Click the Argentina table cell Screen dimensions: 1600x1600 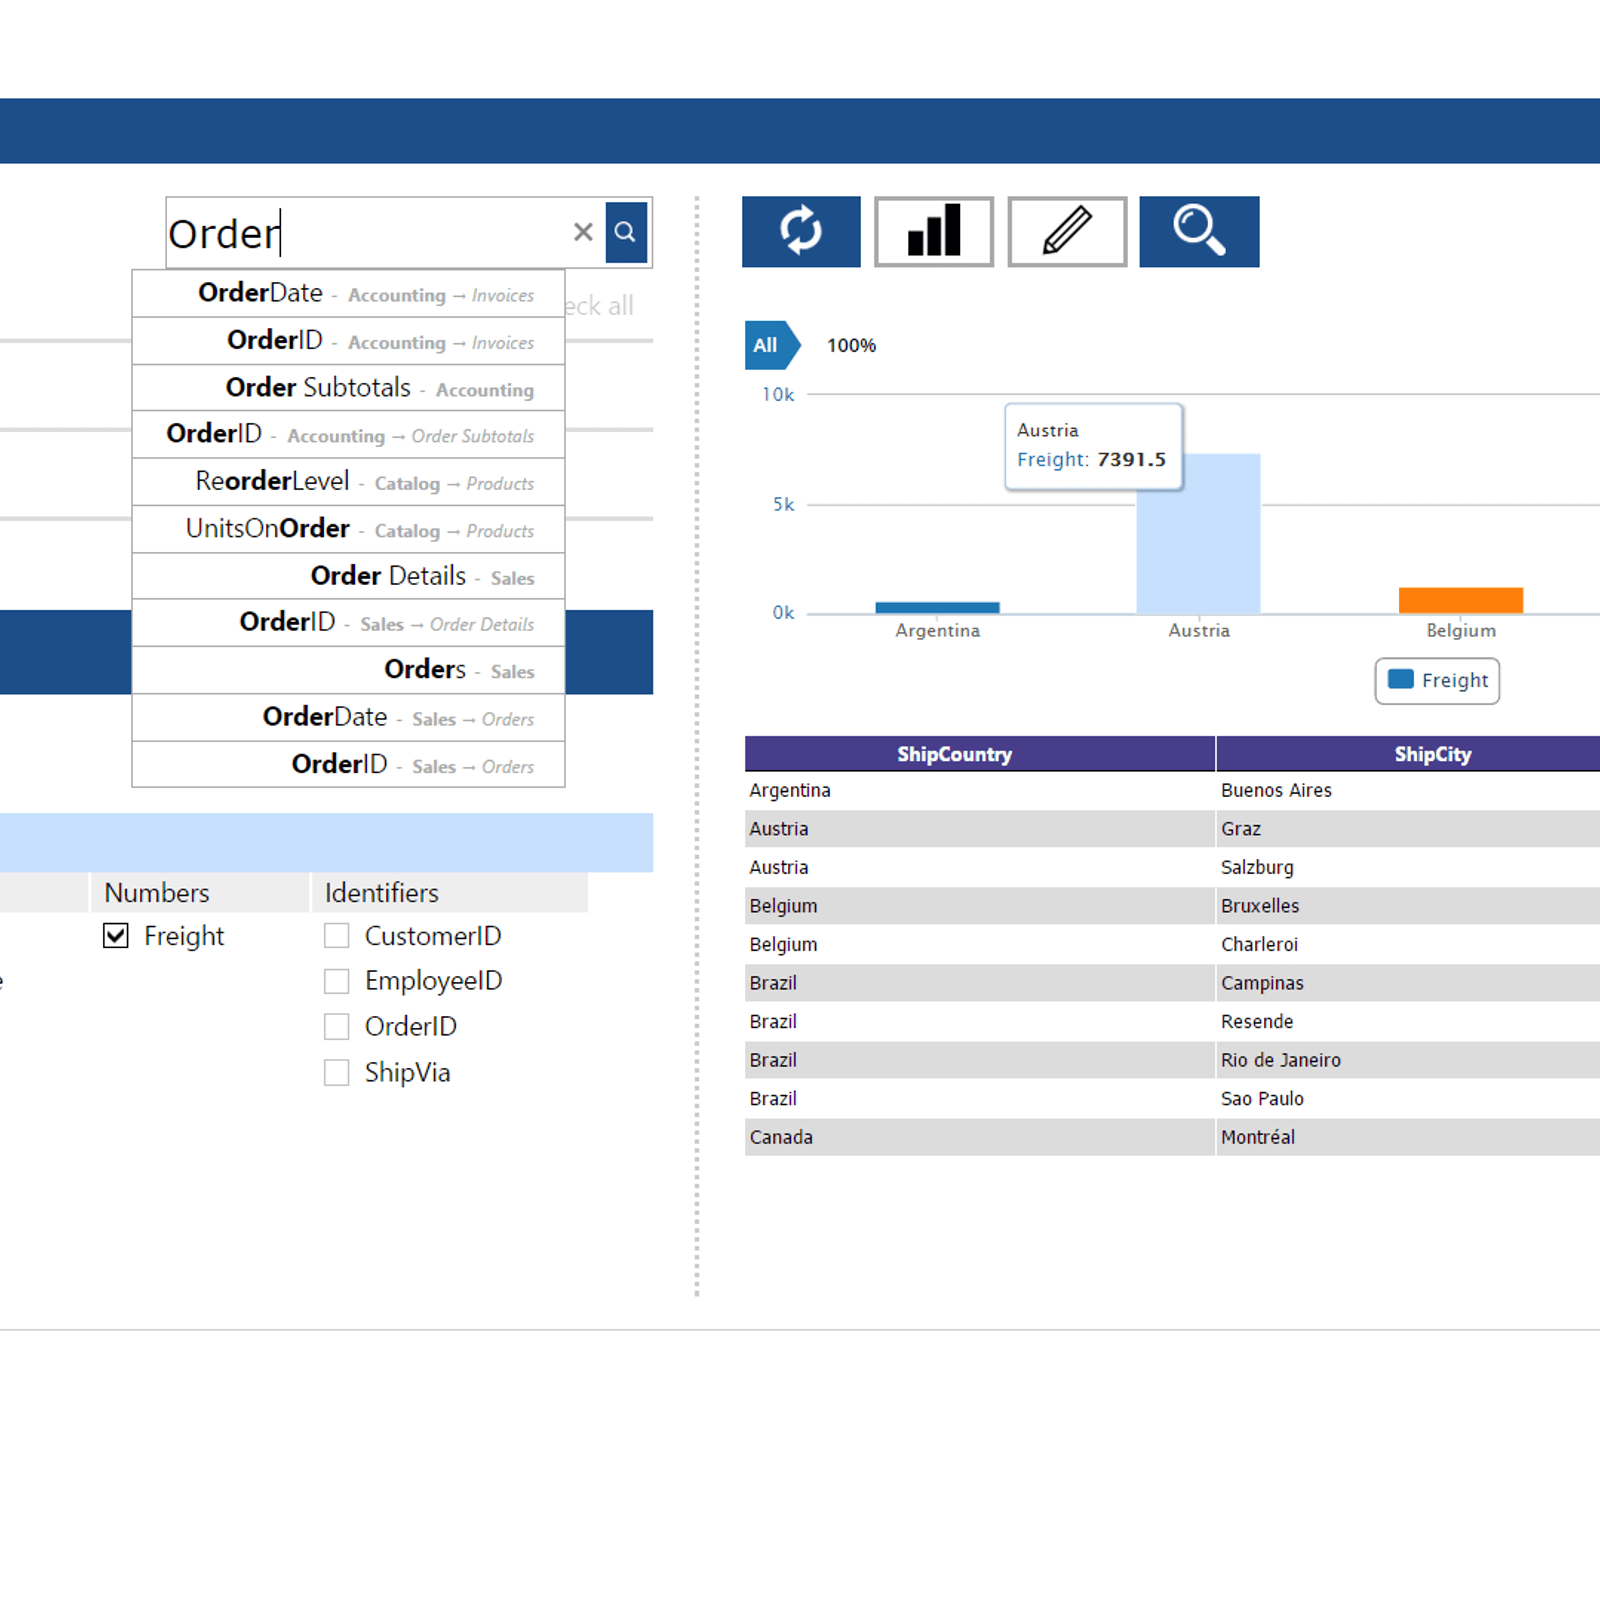(x=980, y=790)
